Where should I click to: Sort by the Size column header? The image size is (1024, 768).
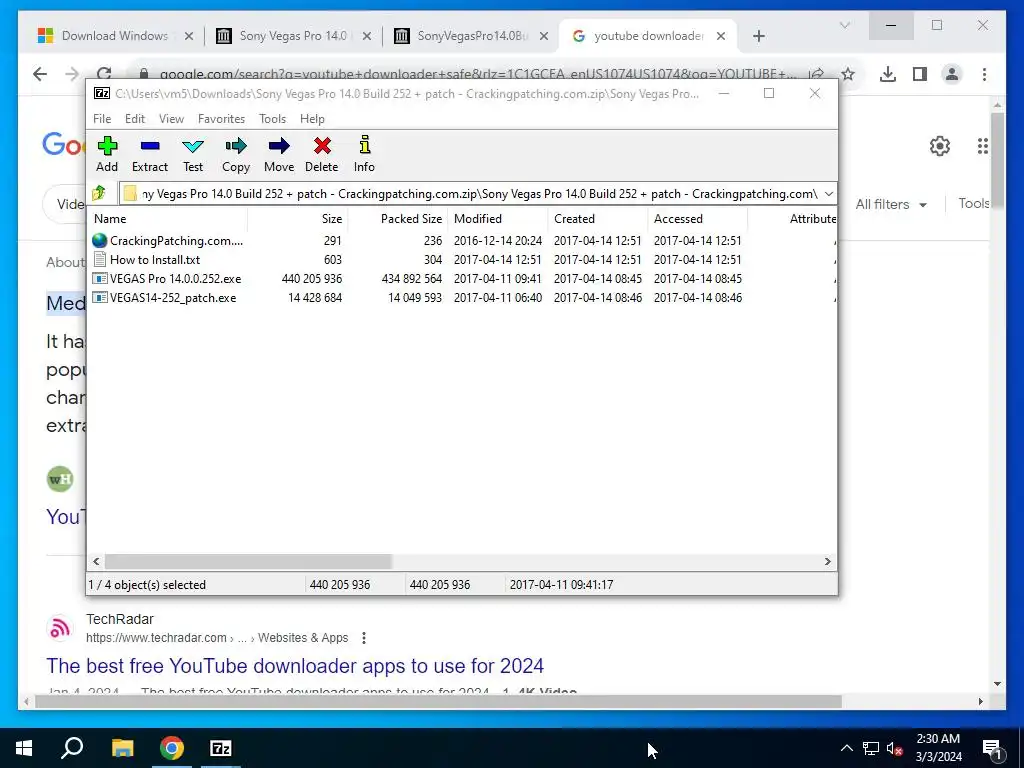click(297, 219)
